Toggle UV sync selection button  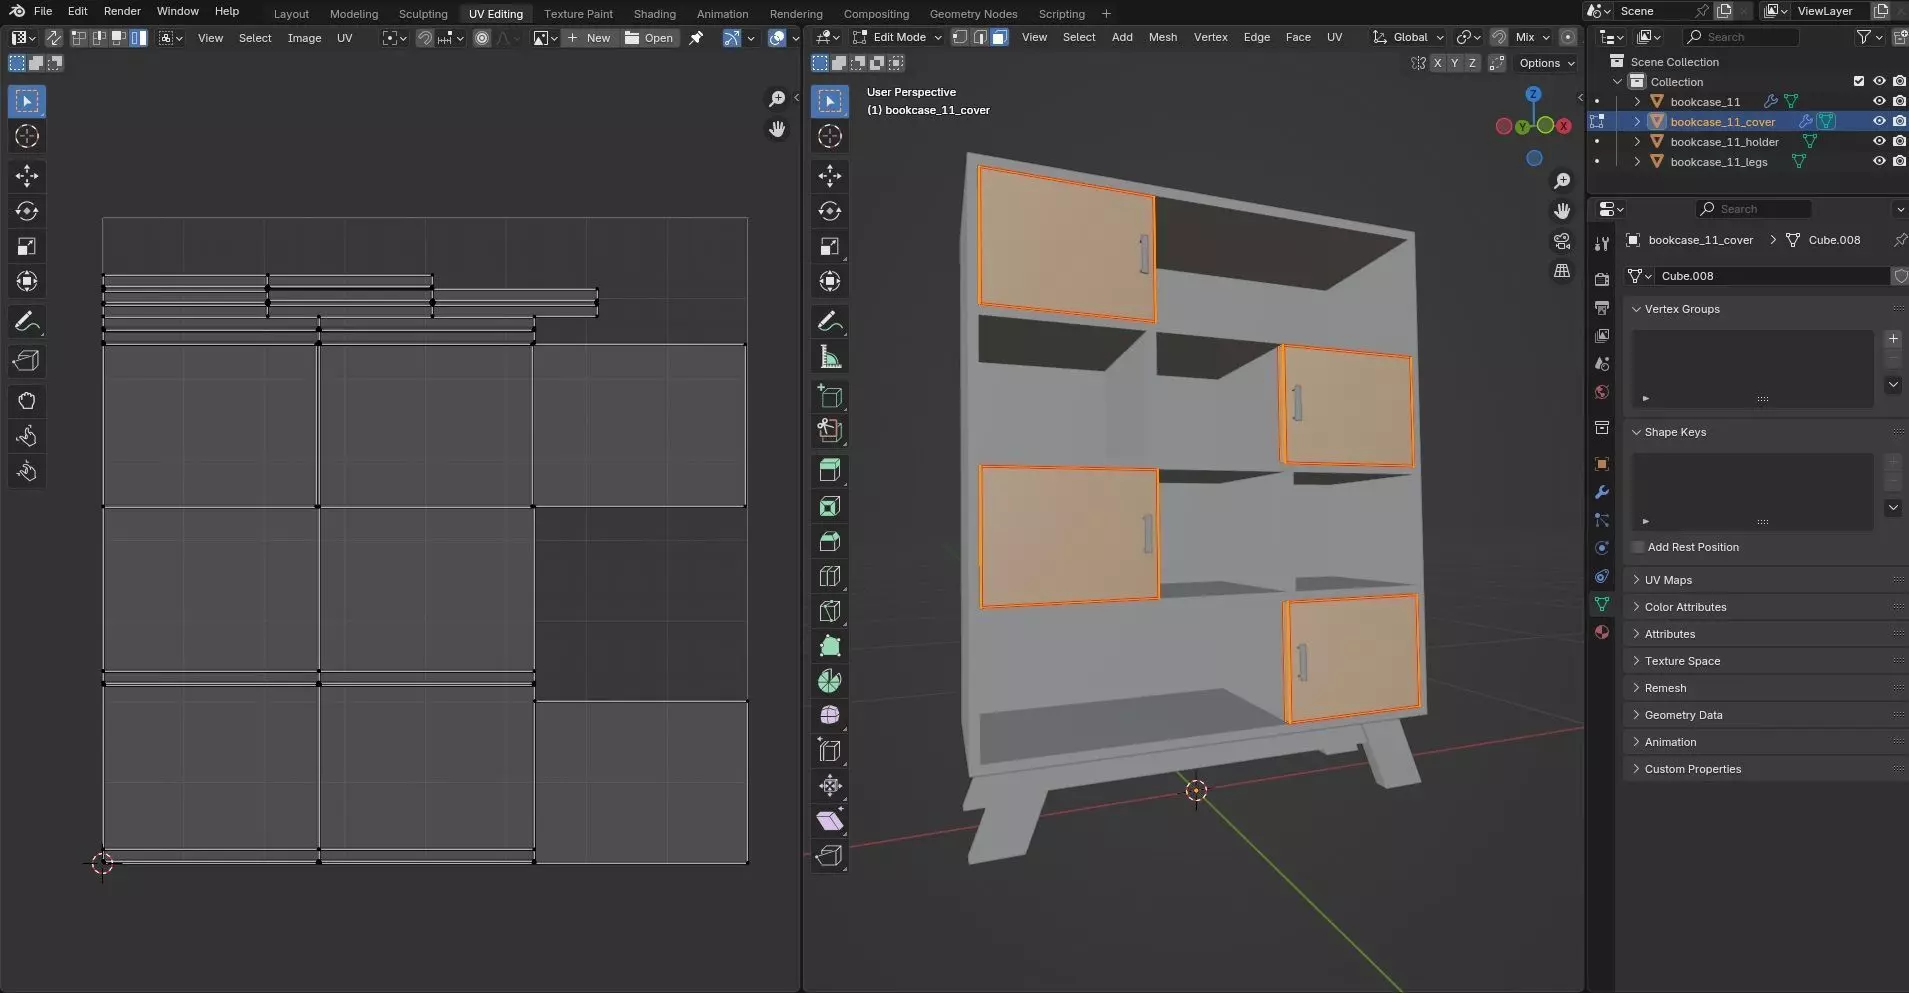pyautogui.click(x=54, y=38)
